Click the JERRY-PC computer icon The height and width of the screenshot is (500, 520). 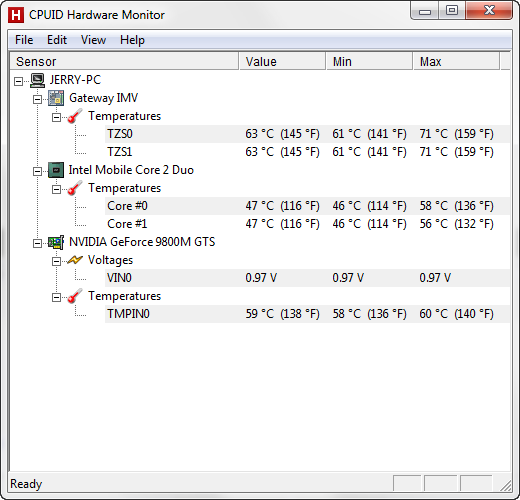[x=37, y=80]
